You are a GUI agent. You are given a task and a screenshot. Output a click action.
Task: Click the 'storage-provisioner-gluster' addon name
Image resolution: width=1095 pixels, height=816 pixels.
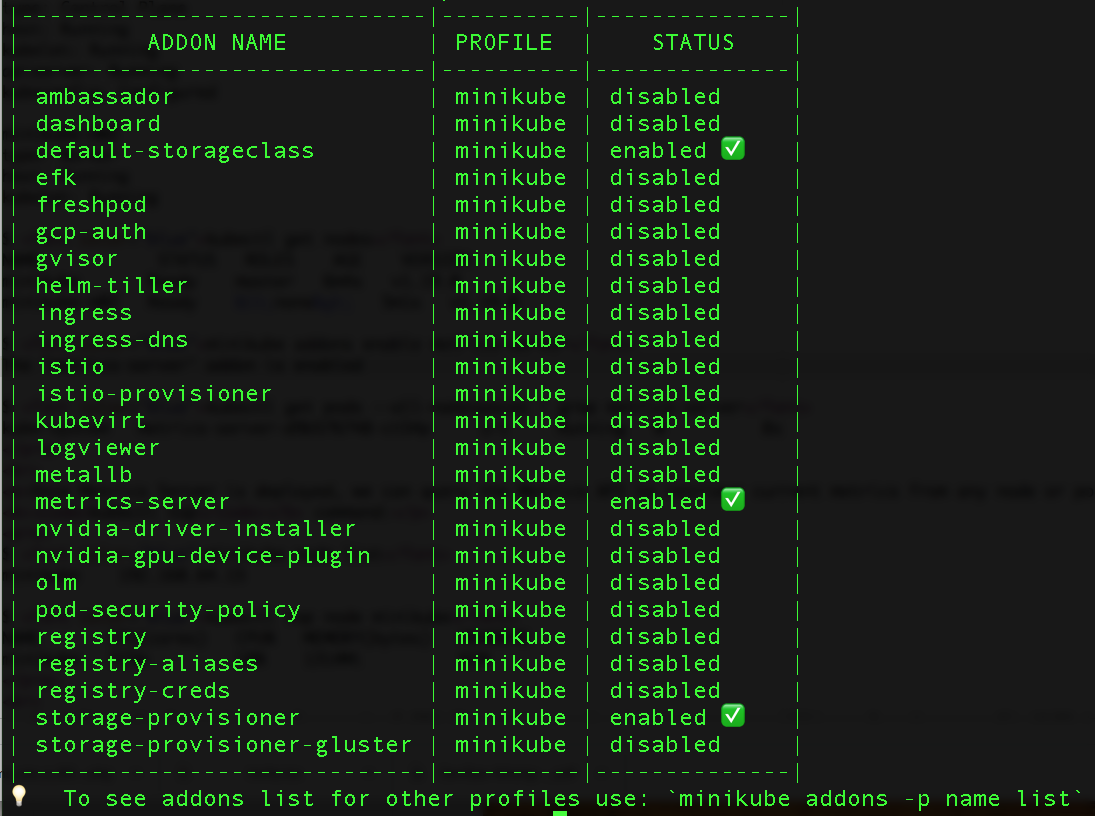tap(223, 745)
